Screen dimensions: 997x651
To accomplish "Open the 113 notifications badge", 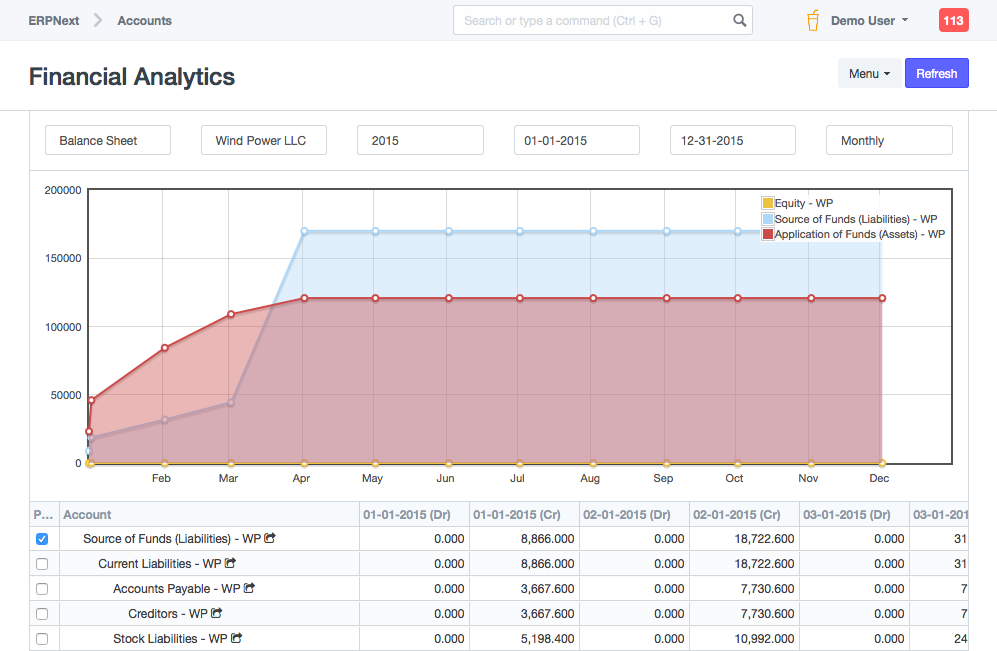I will (953, 20).
